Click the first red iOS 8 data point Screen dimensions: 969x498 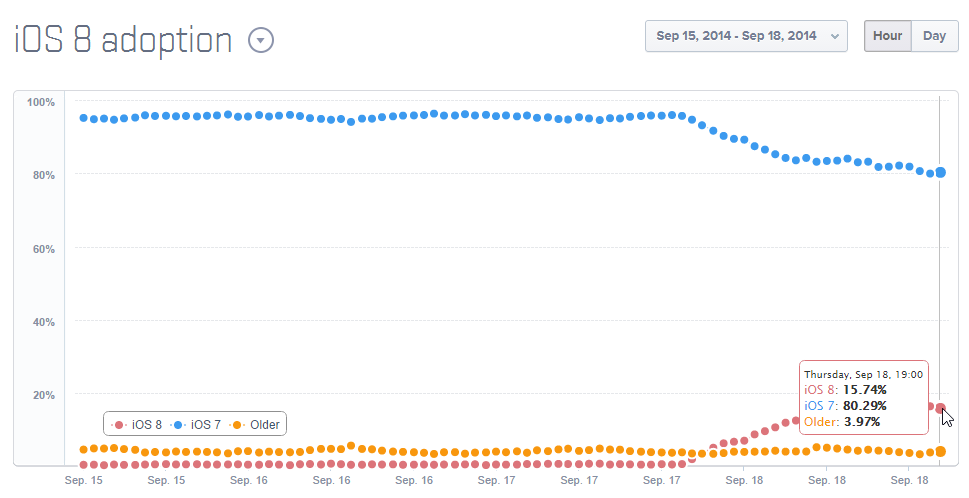[x=84, y=465]
